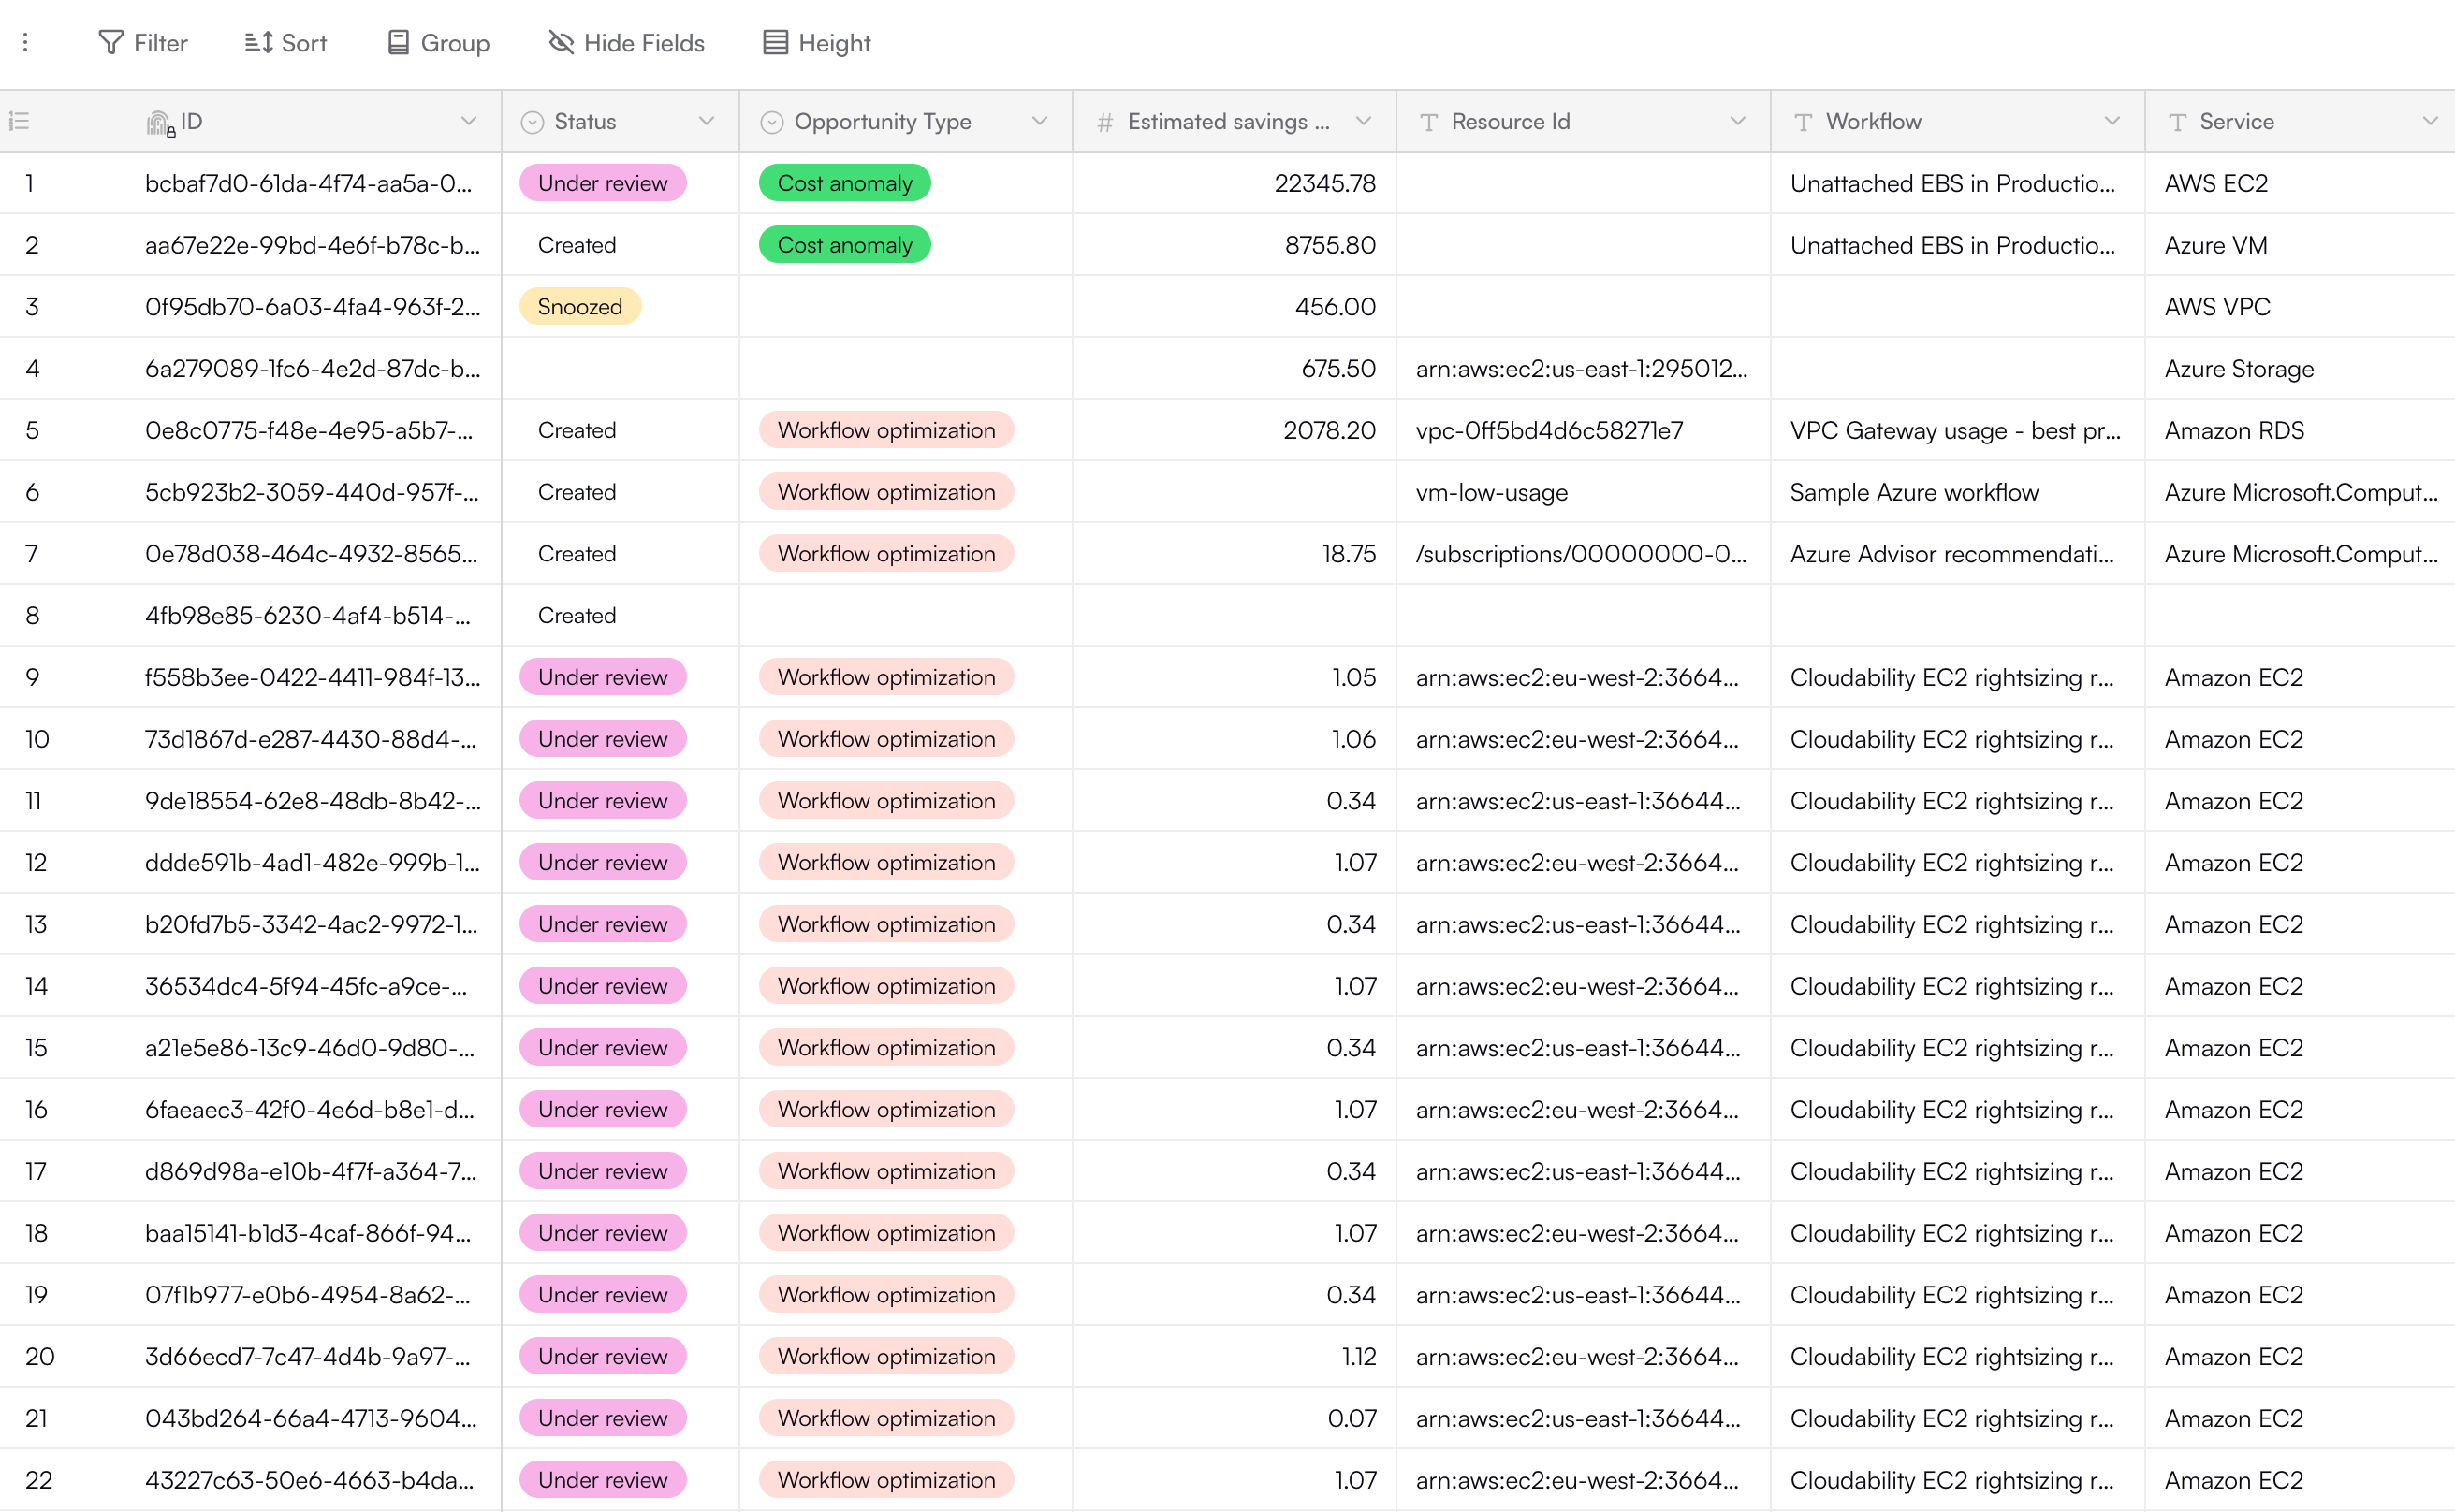Viewport: 2455px width, 1512px height.
Task: Click the Group icon in toolbar
Action: tap(398, 43)
